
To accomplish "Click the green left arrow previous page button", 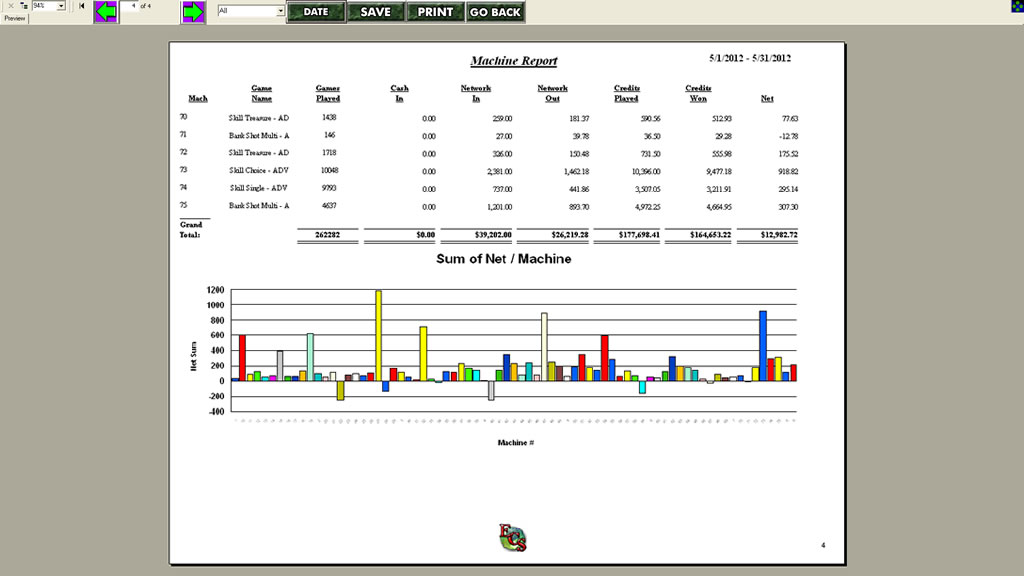I will click(106, 12).
